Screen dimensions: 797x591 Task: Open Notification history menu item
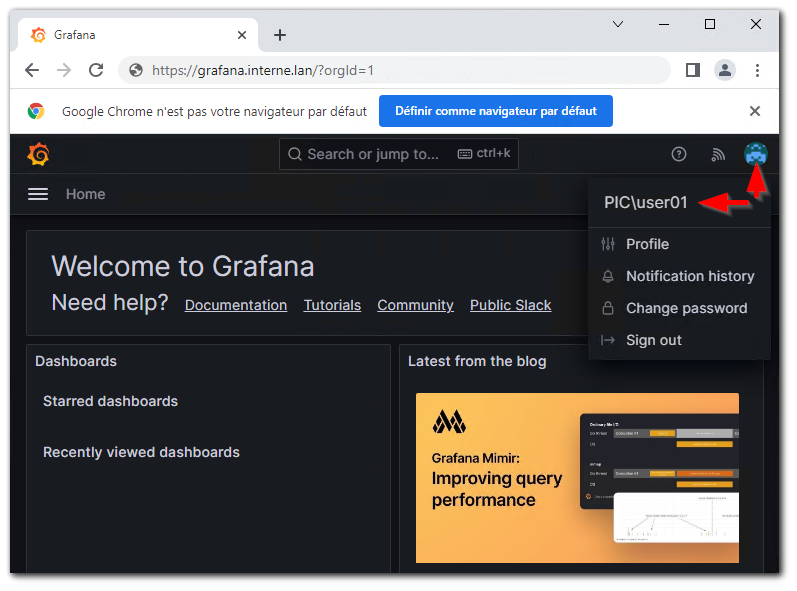(679, 276)
